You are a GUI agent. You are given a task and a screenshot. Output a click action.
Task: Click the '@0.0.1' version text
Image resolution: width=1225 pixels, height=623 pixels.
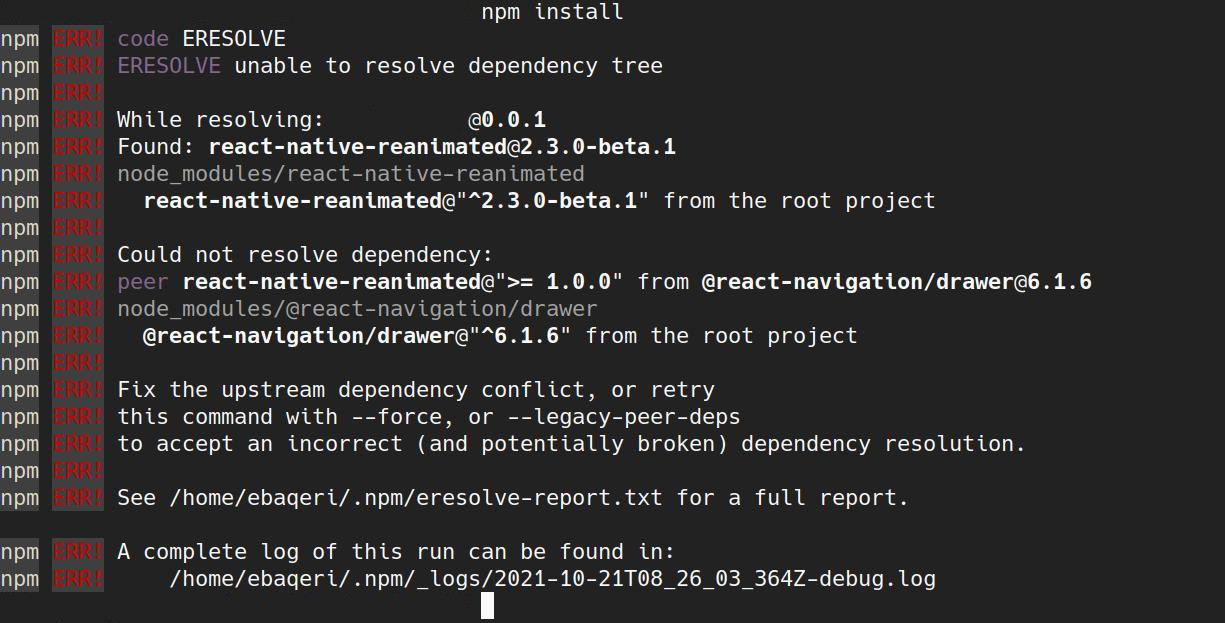[507, 120]
